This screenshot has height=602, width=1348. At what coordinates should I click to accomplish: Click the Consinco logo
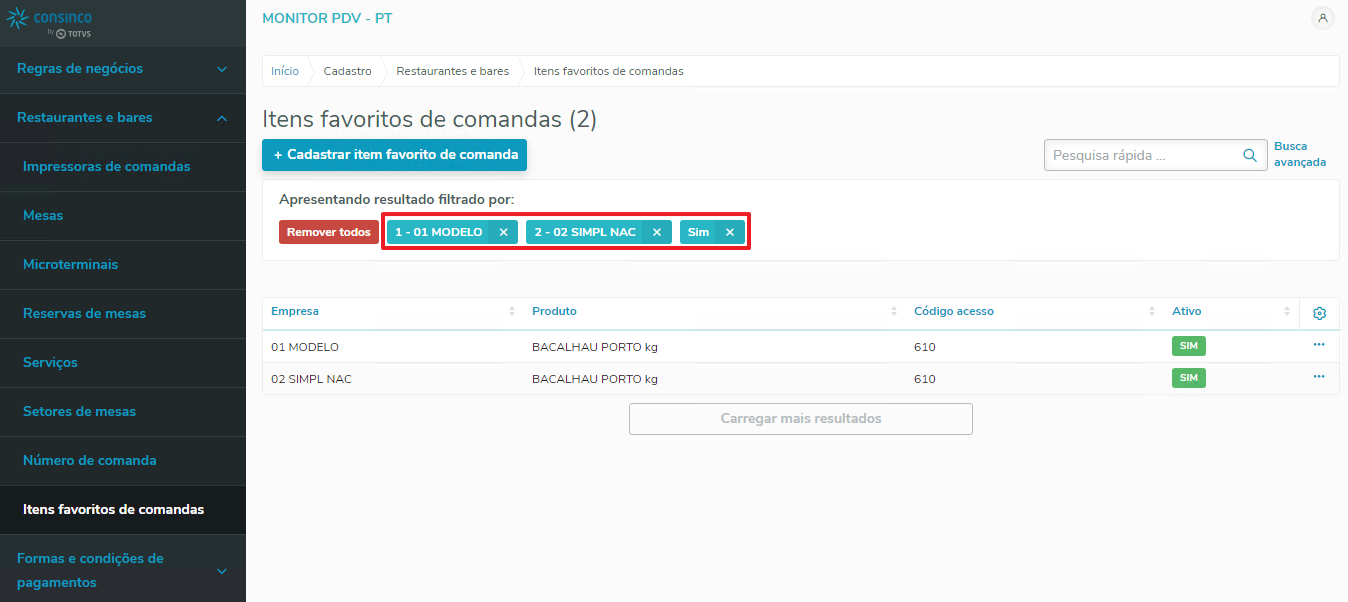point(50,22)
